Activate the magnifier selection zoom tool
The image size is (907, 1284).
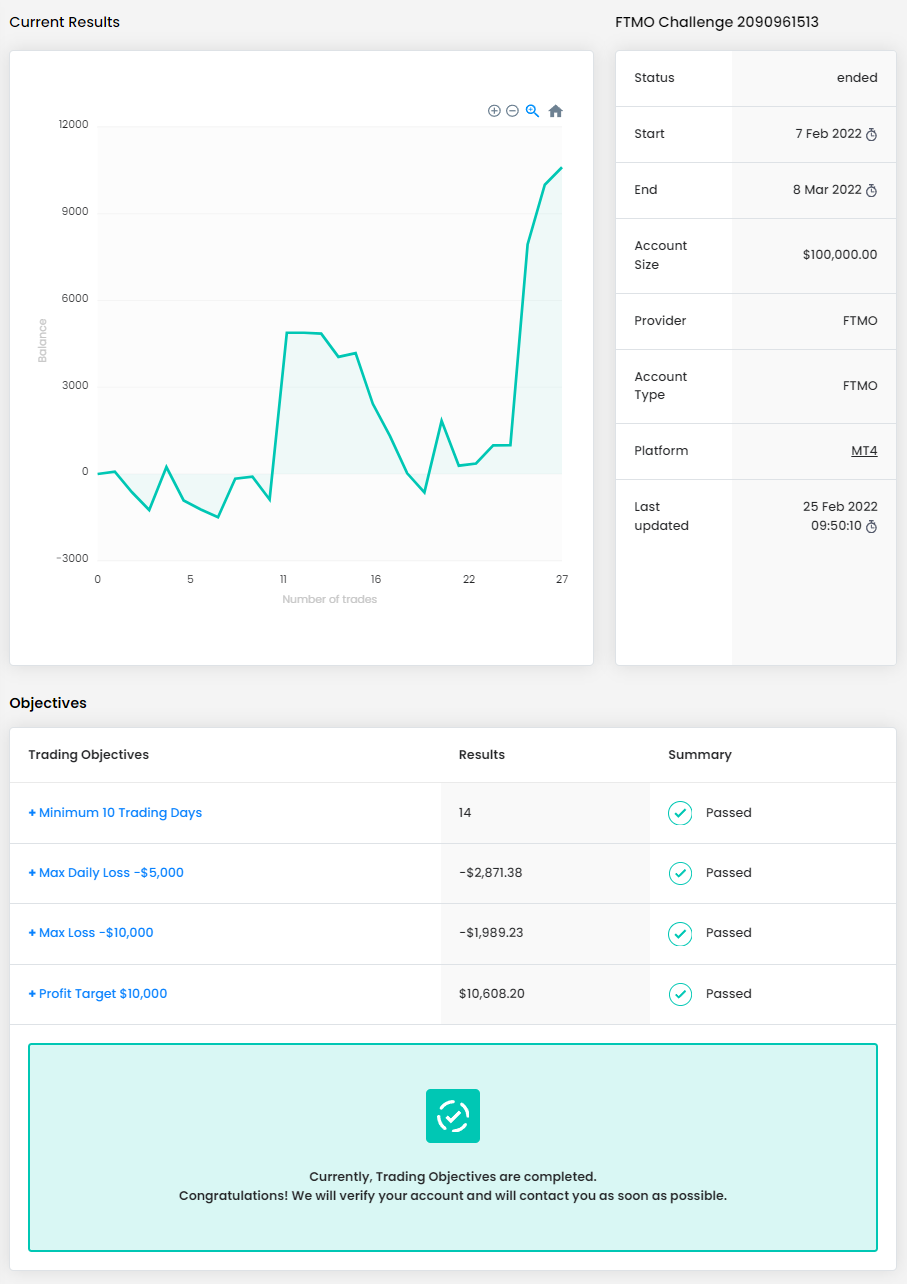pos(533,111)
